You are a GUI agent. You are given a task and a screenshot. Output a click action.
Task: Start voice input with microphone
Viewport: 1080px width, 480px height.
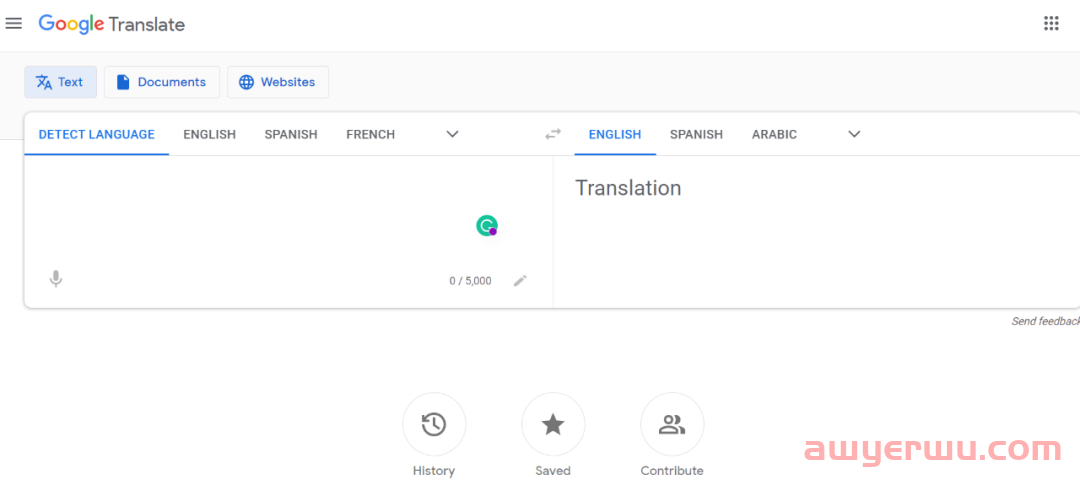pyautogui.click(x=56, y=280)
